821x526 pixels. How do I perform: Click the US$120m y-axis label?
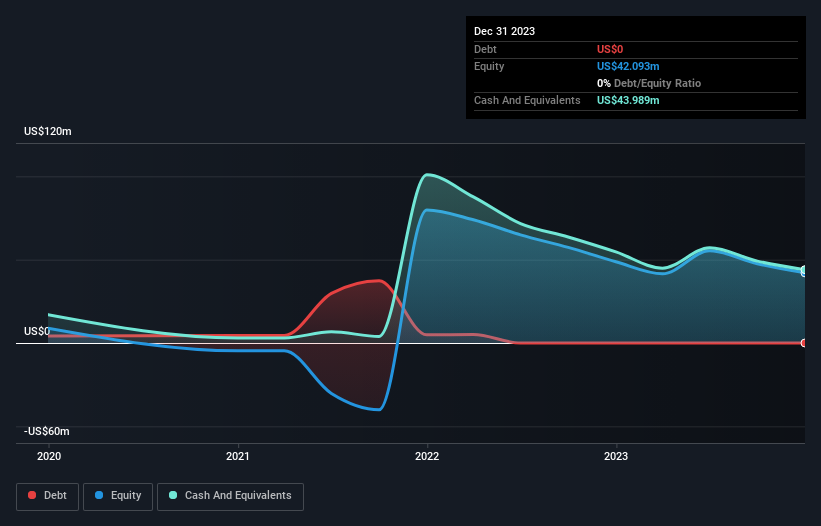pos(48,131)
